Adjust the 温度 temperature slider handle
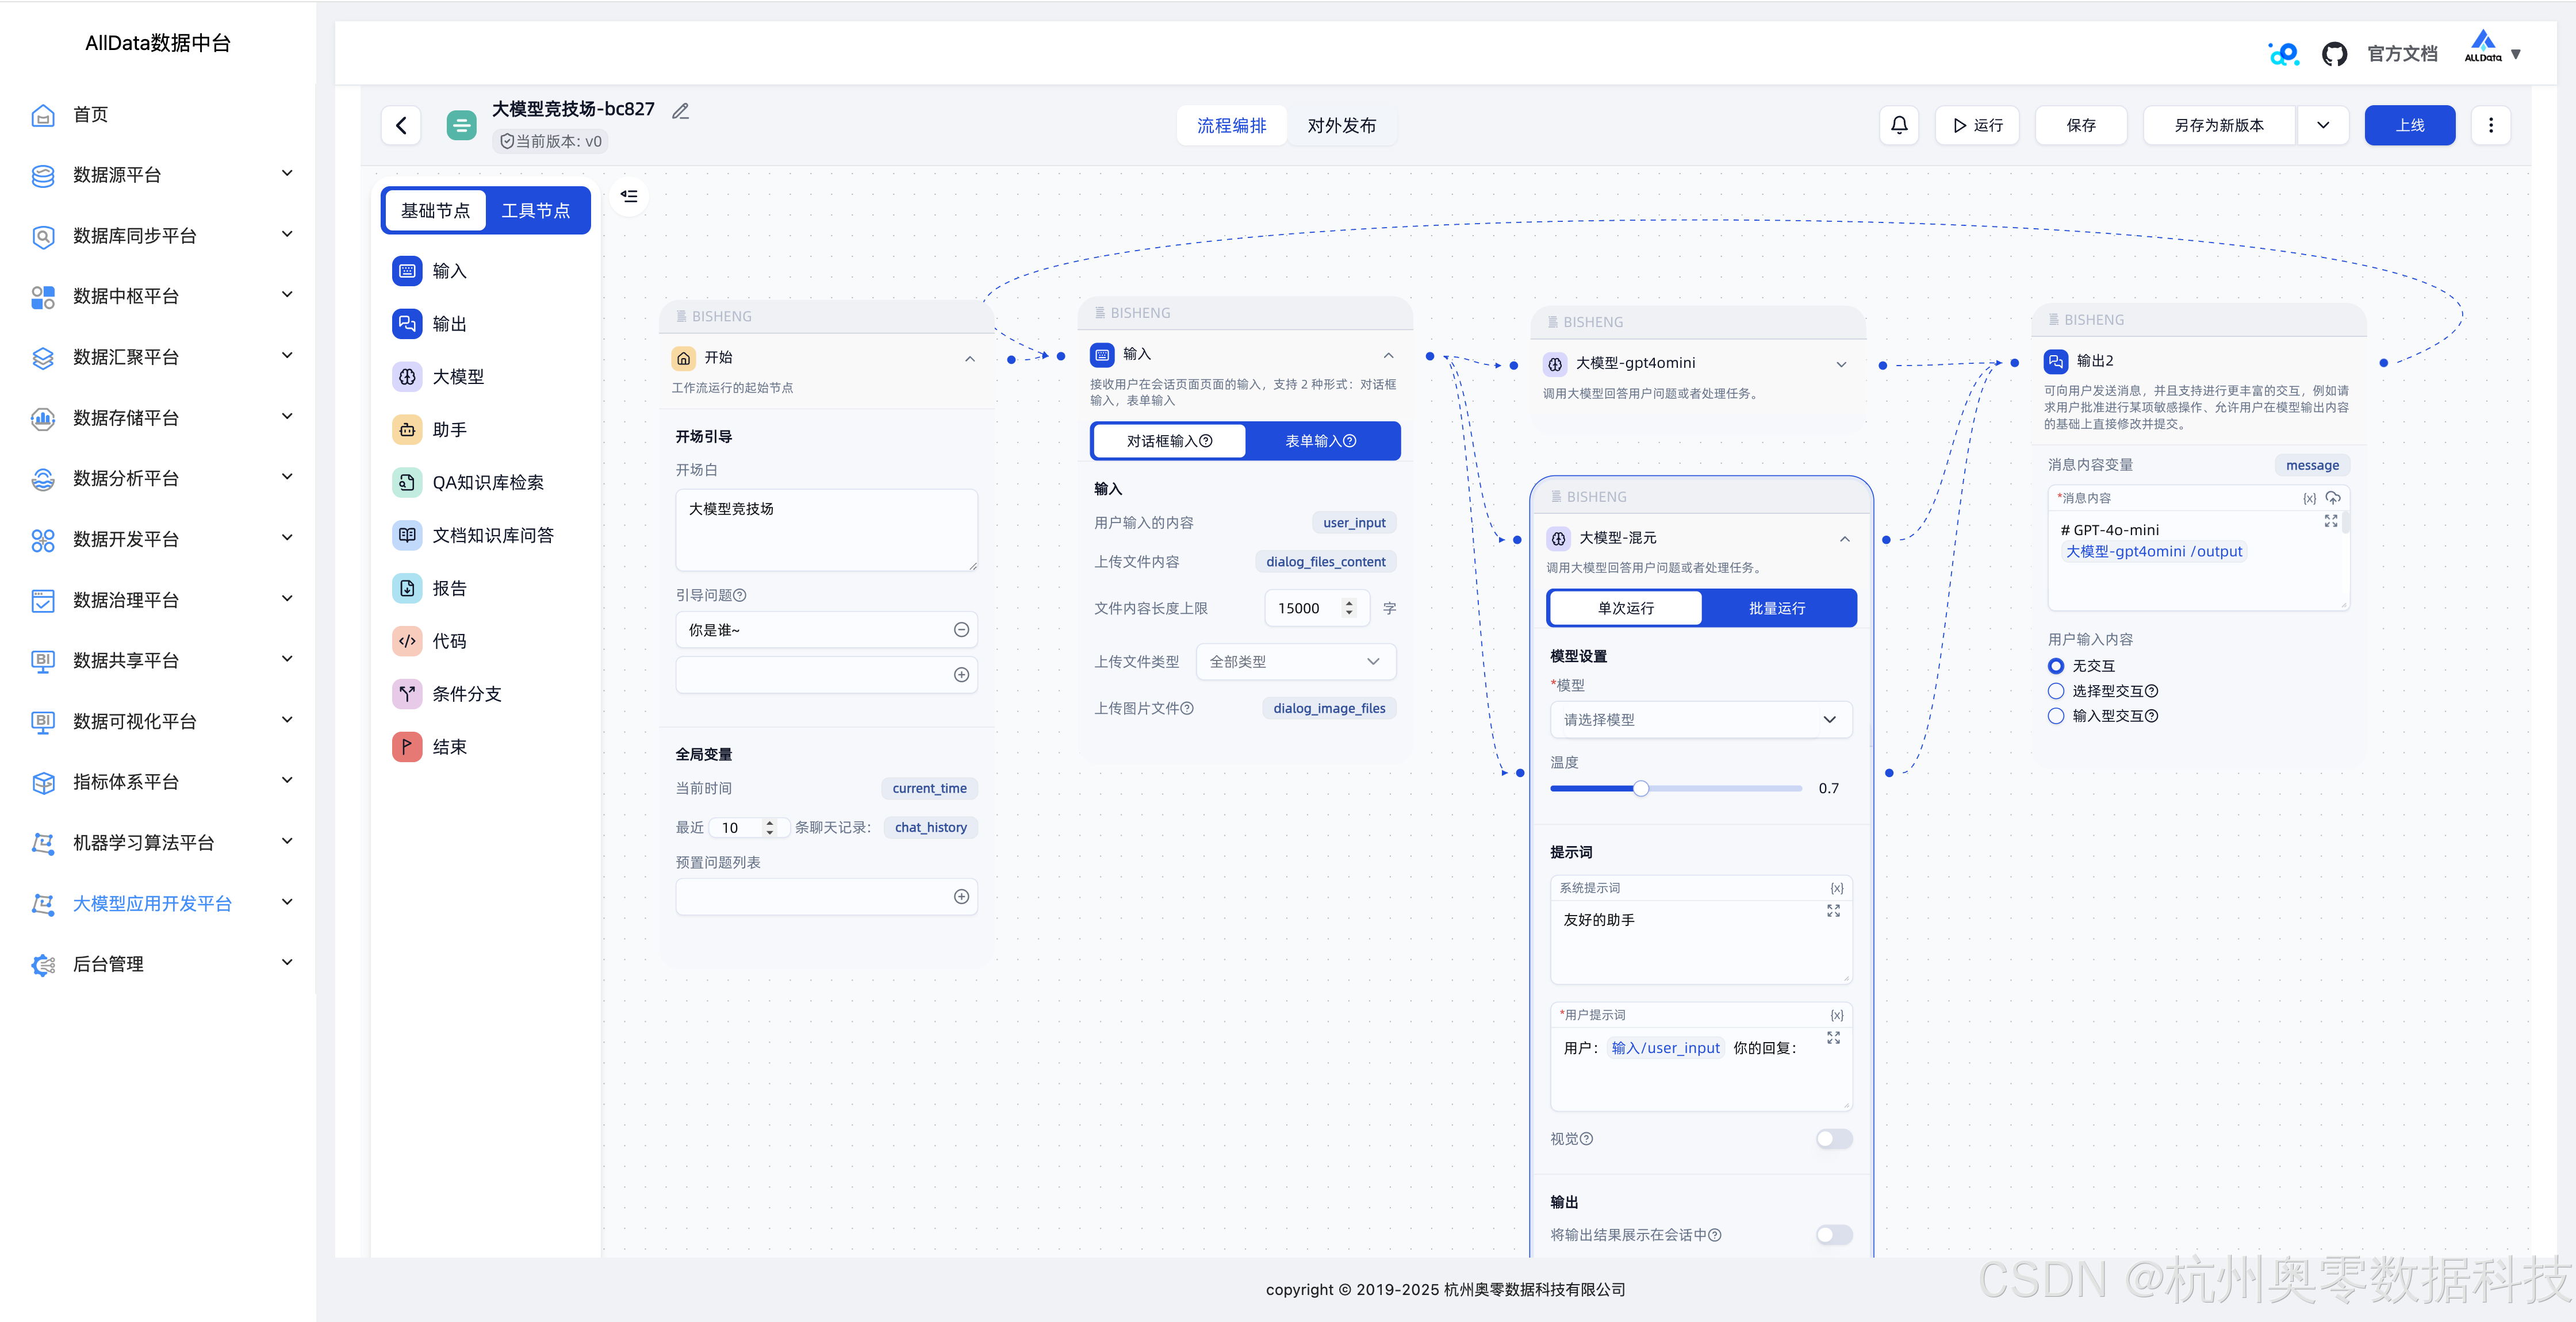Viewport: 2576px width, 1322px height. click(x=1641, y=789)
